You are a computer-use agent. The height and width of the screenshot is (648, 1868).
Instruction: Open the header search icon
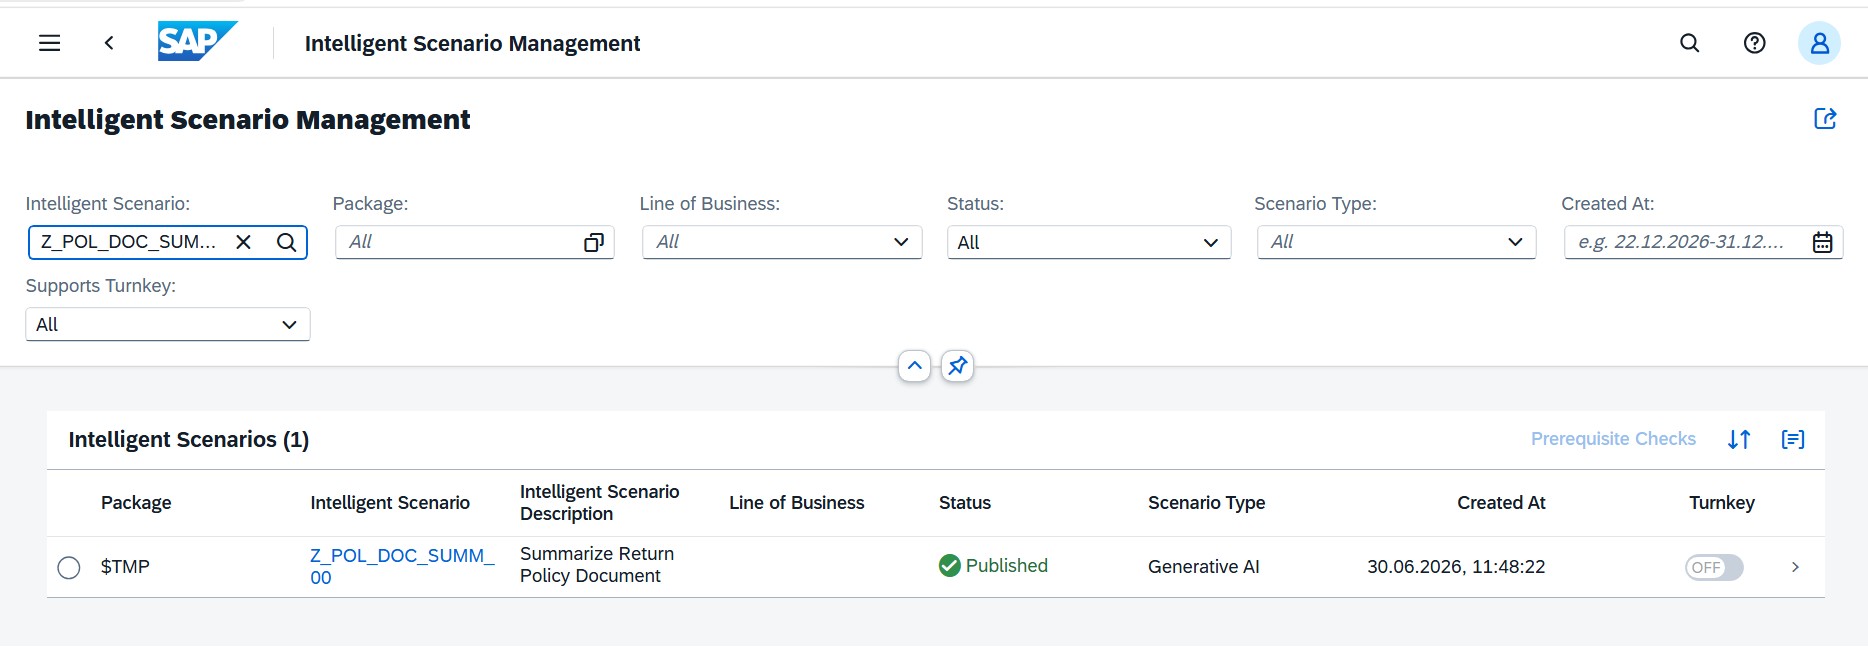1690,43
